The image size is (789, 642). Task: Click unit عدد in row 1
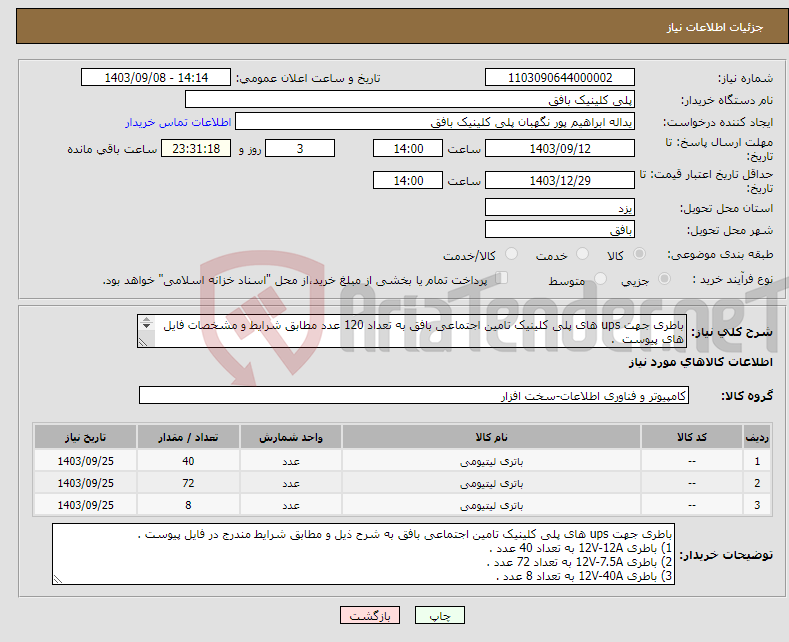[291, 462]
